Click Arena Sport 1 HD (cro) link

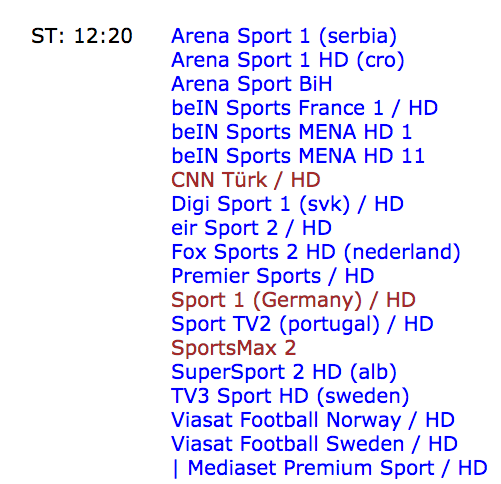click(288, 60)
